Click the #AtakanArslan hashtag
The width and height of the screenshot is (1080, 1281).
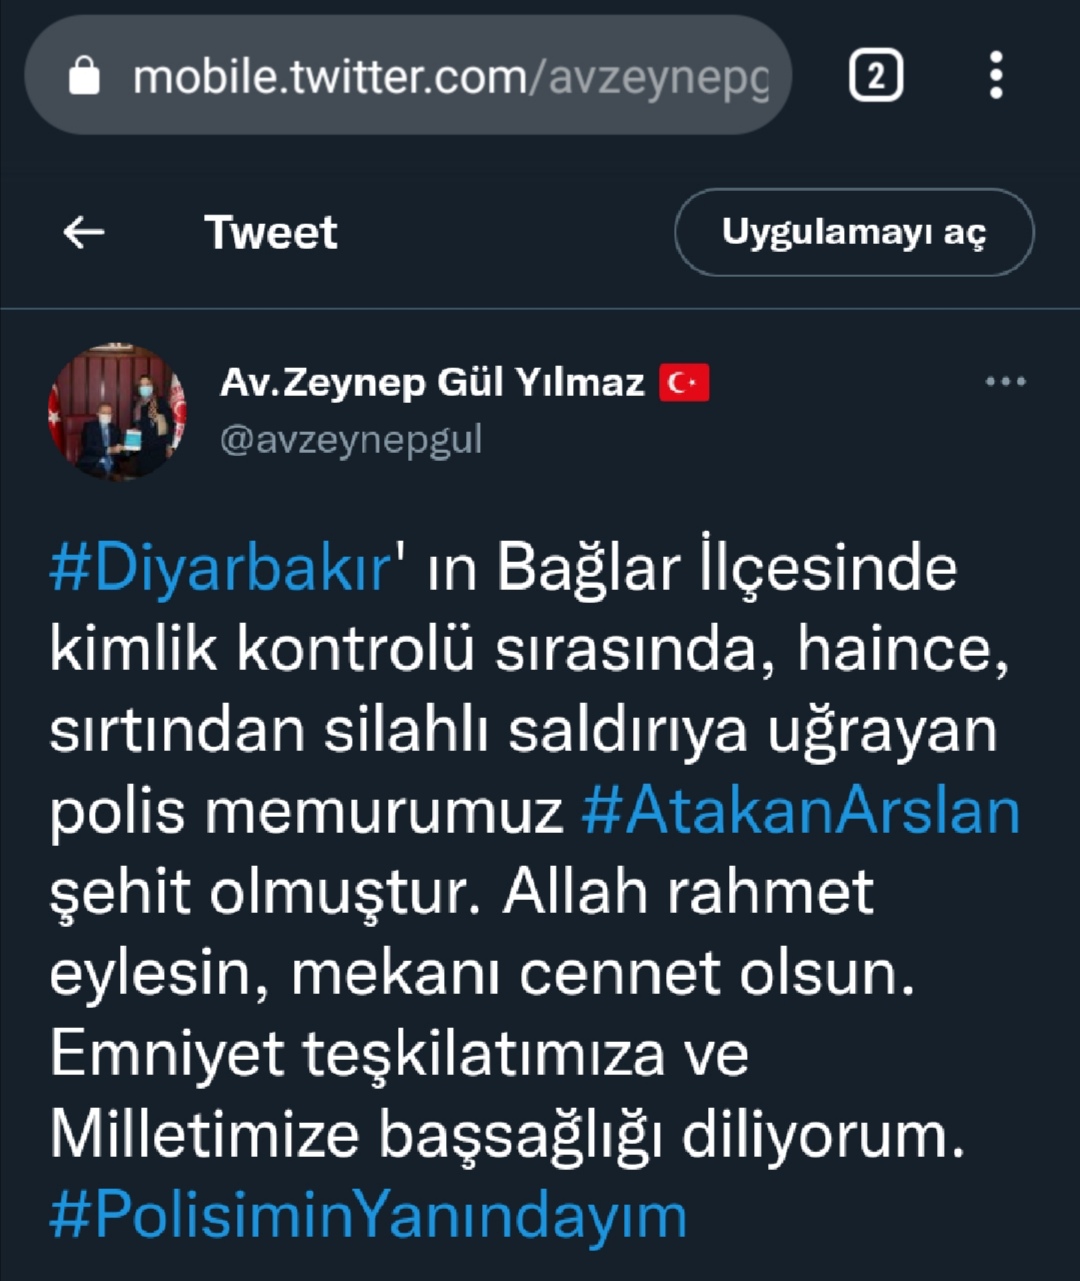(800, 810)
